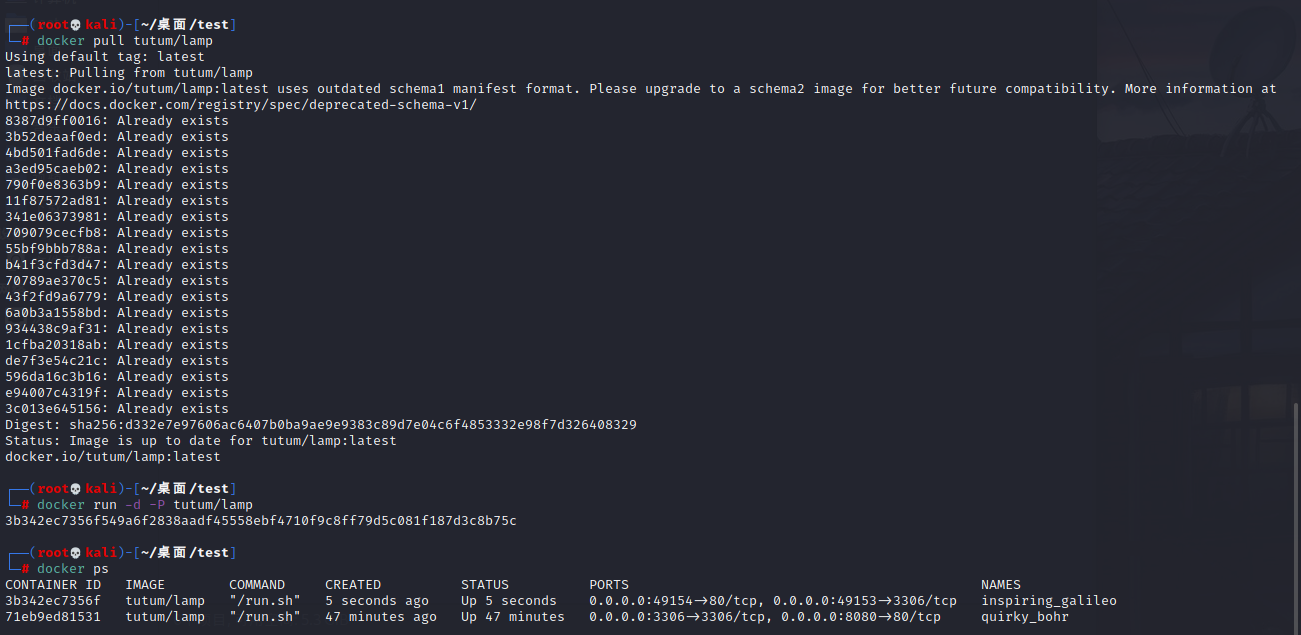The image size is (1301, 635).
Task: Select container ID 3b342ec7356f
Action: (53, 601)
